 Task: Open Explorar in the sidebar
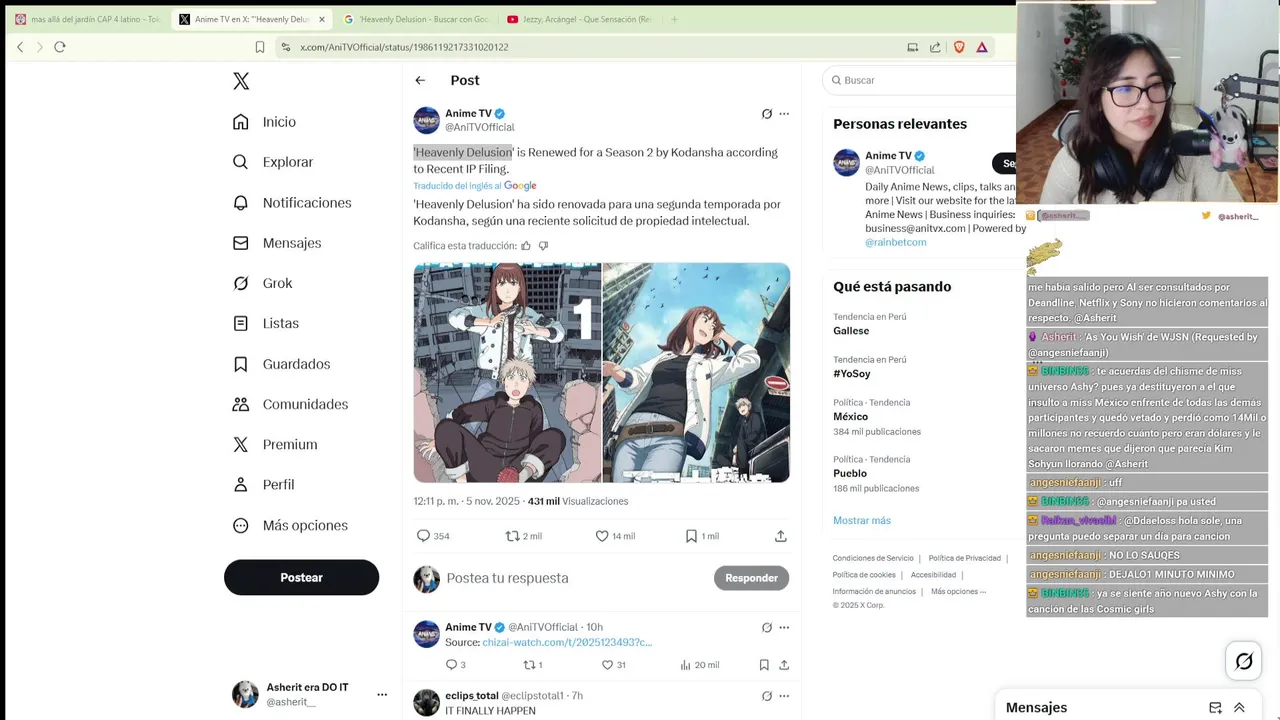(272, 162)
